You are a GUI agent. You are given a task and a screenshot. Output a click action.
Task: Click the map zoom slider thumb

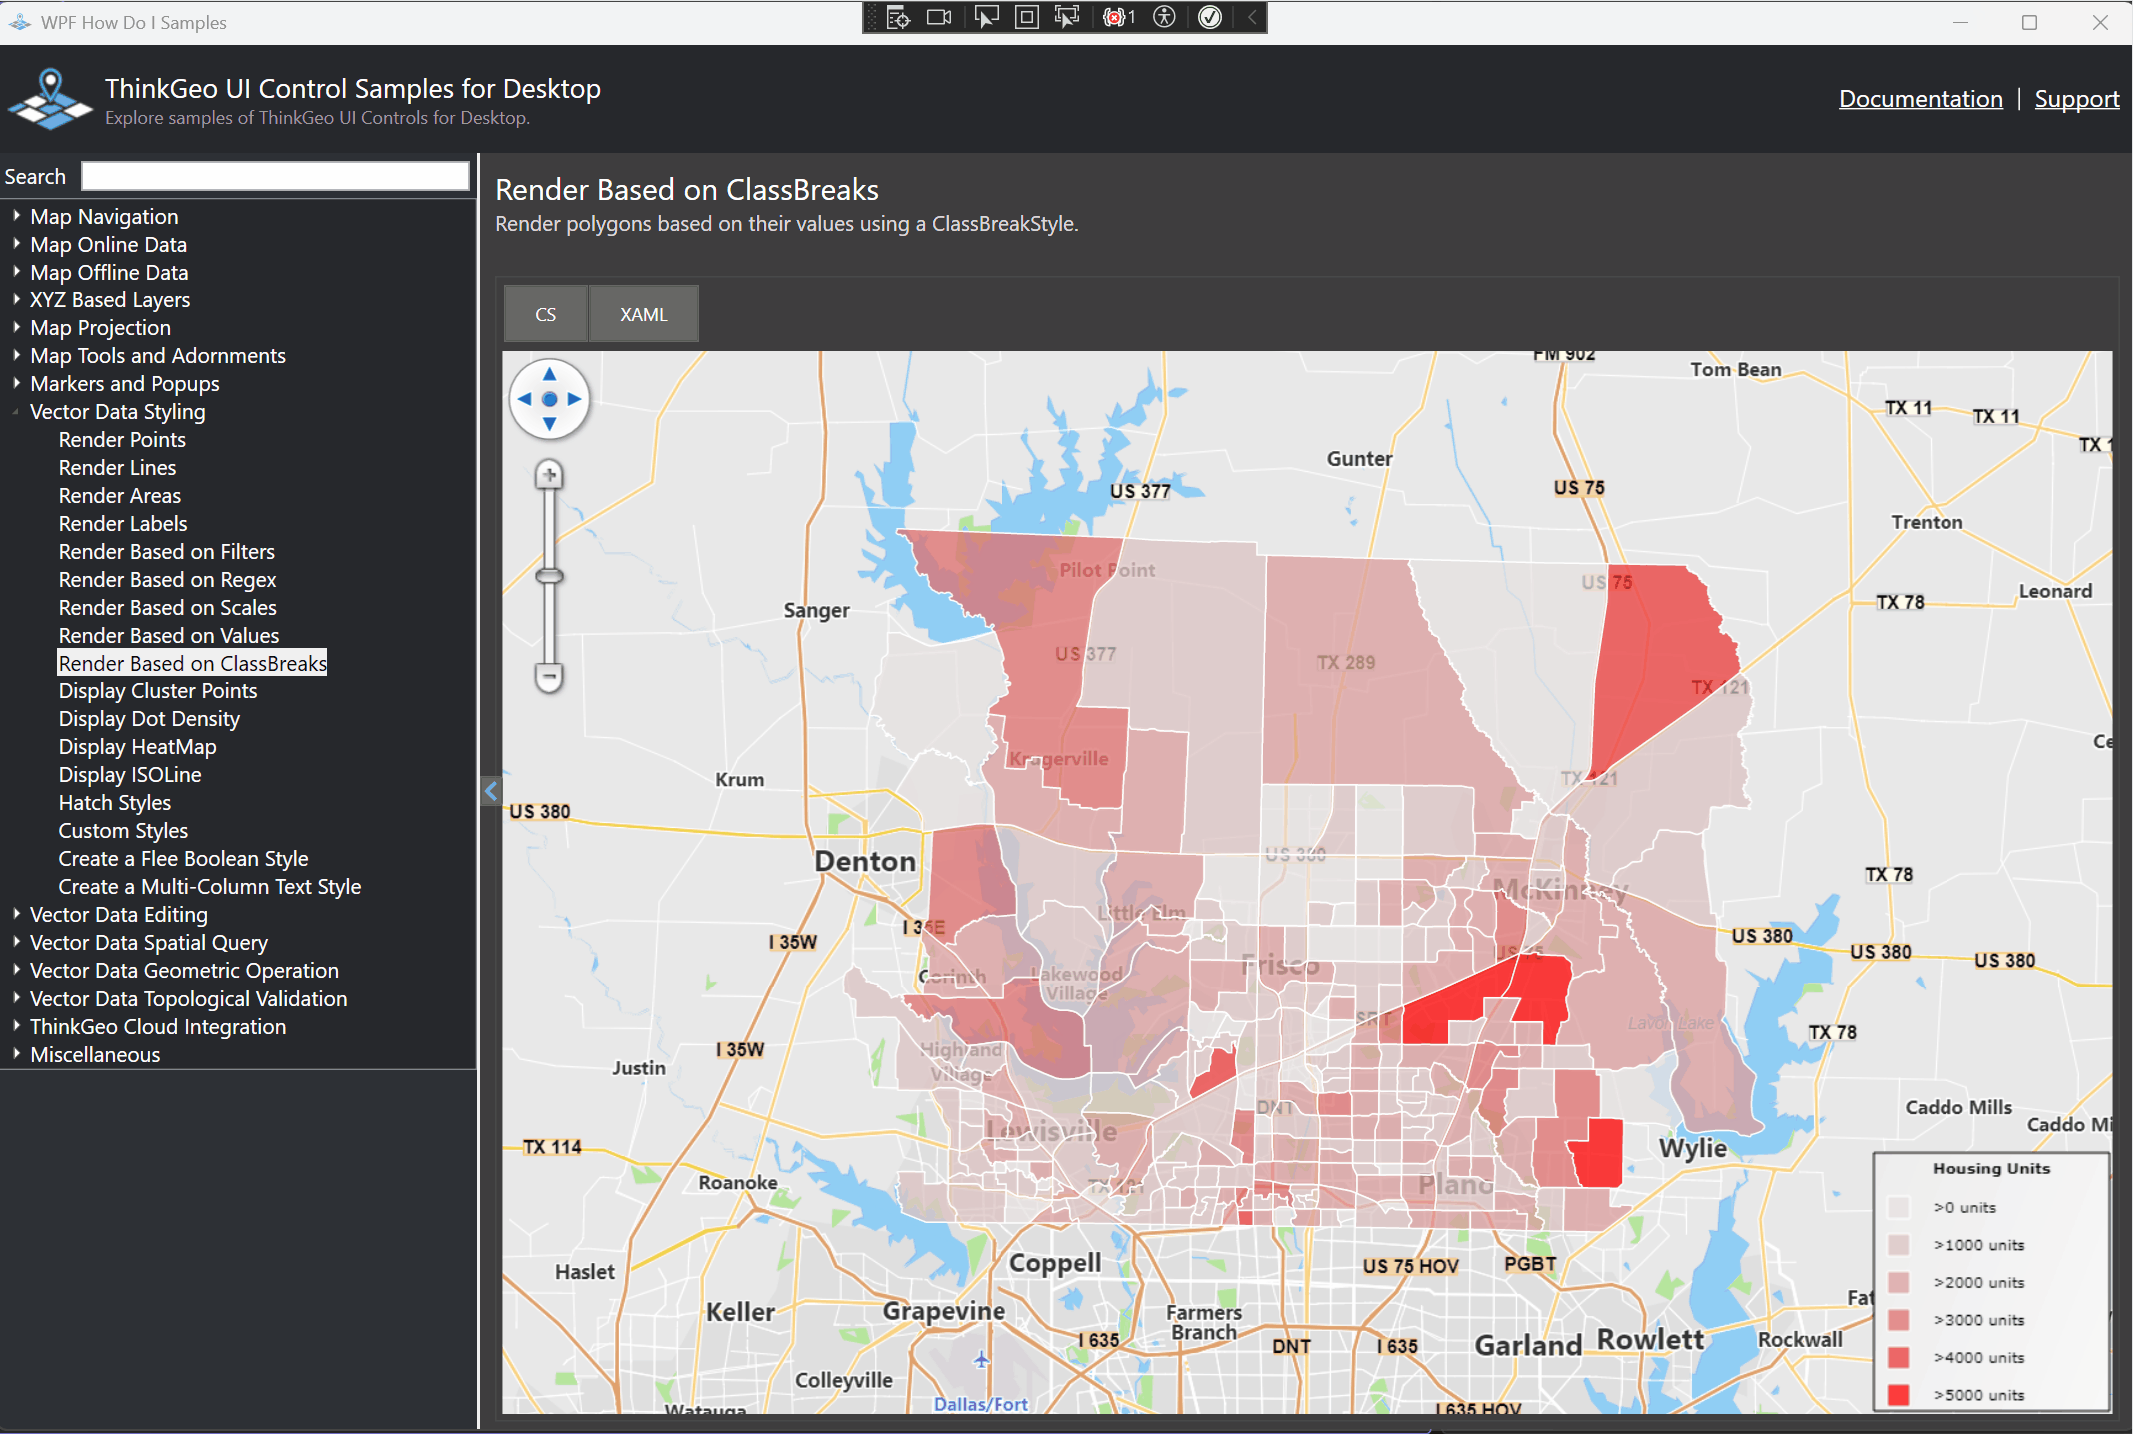[549, 576]
